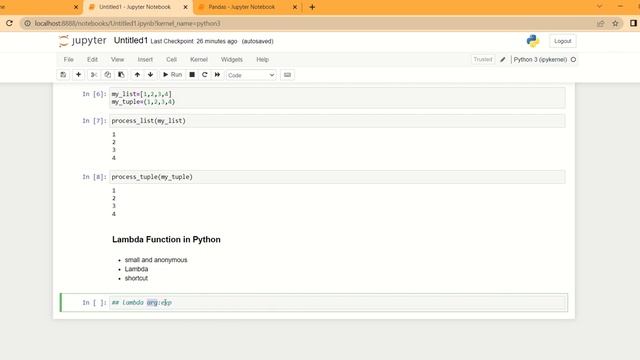Image resolution: width=640 pixels, height=360 pixels.
Task: Paste cells below using the toolbar icon
Action: click(x=121, y=75)
